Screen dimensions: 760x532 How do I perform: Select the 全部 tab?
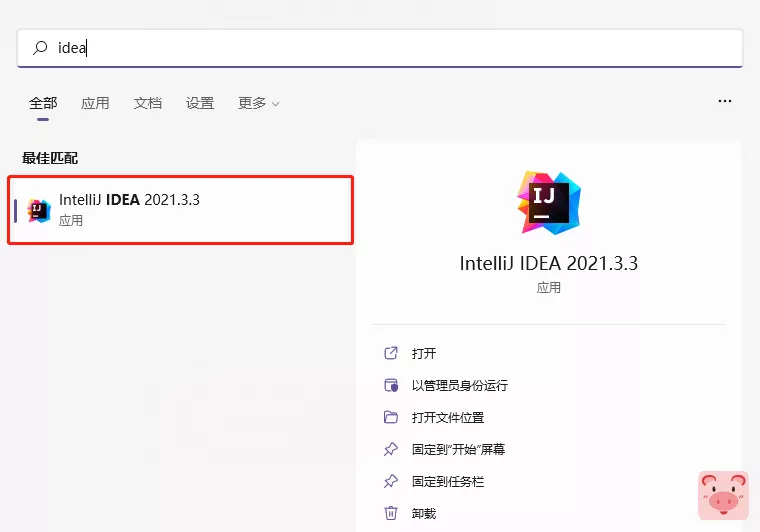43,103
